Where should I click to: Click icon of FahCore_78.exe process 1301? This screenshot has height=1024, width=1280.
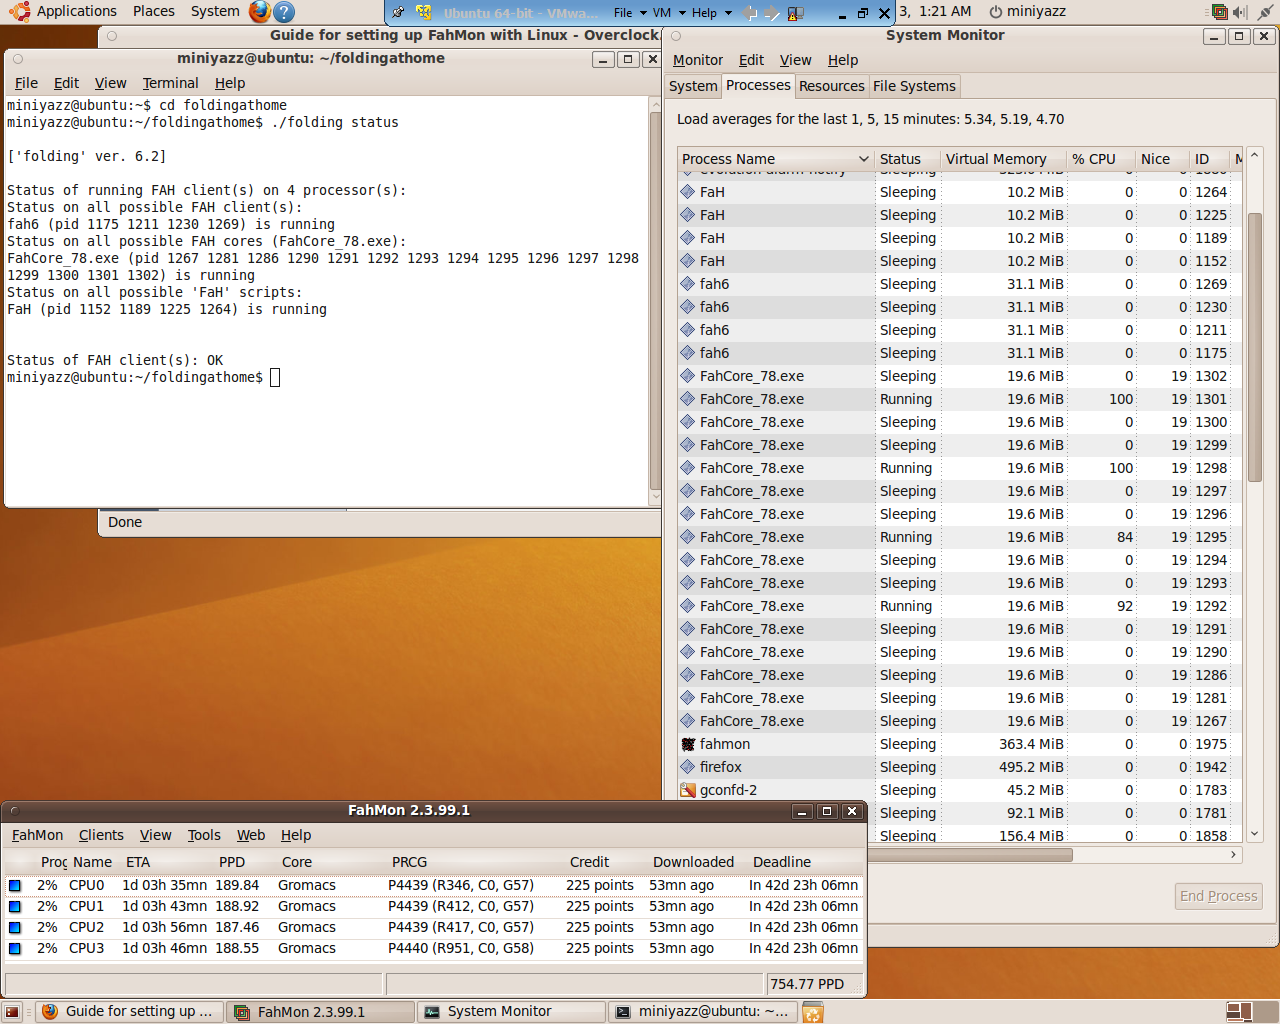pos(688,399)
